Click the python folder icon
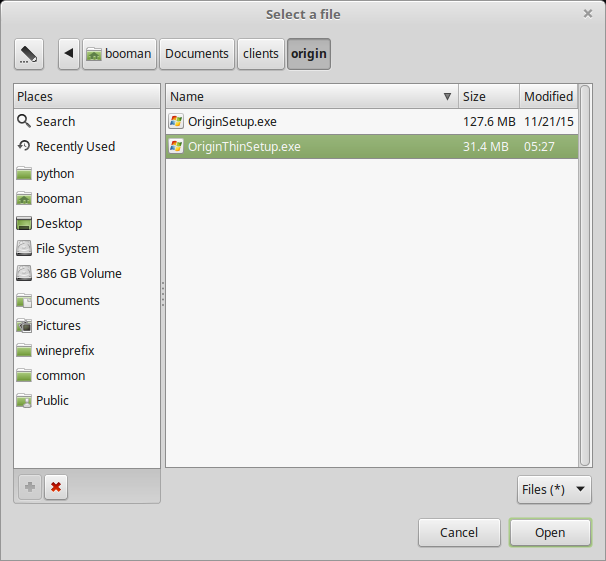Image resolution: width=606 pixels, height=561 pixels. 24,173
